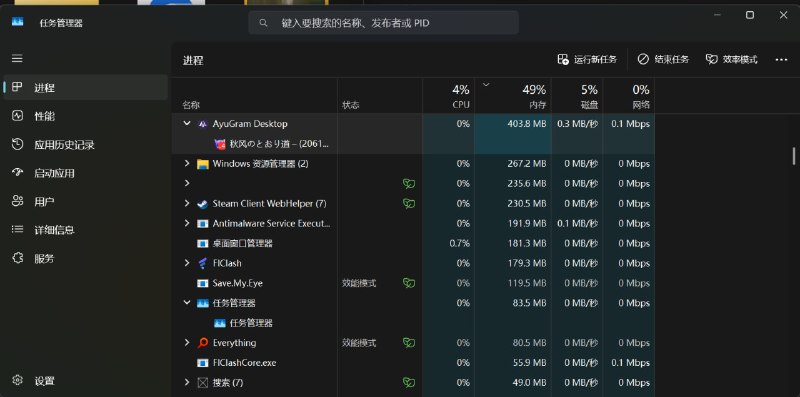
Task: Expand the FlClash process group
Action: 187,263
